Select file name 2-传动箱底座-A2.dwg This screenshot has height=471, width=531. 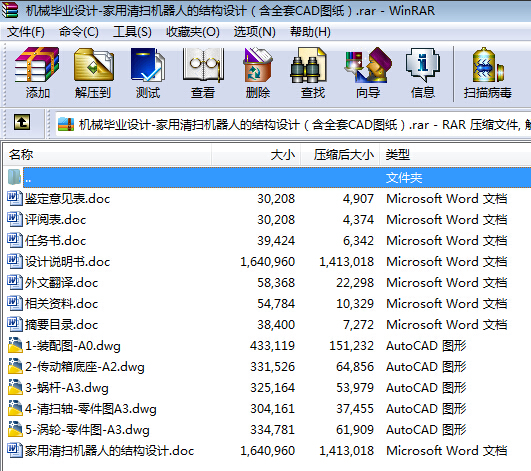point(85,367)
